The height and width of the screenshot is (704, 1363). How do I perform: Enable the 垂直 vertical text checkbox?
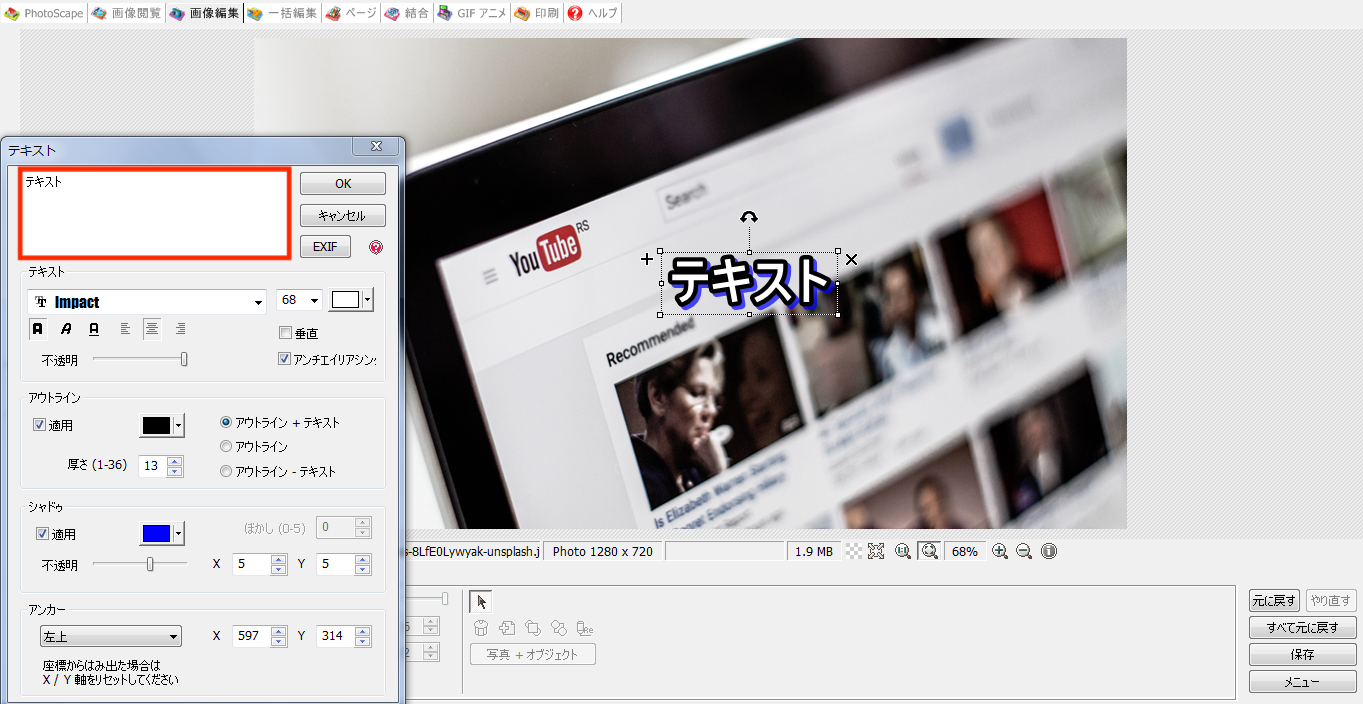(285, 333)
